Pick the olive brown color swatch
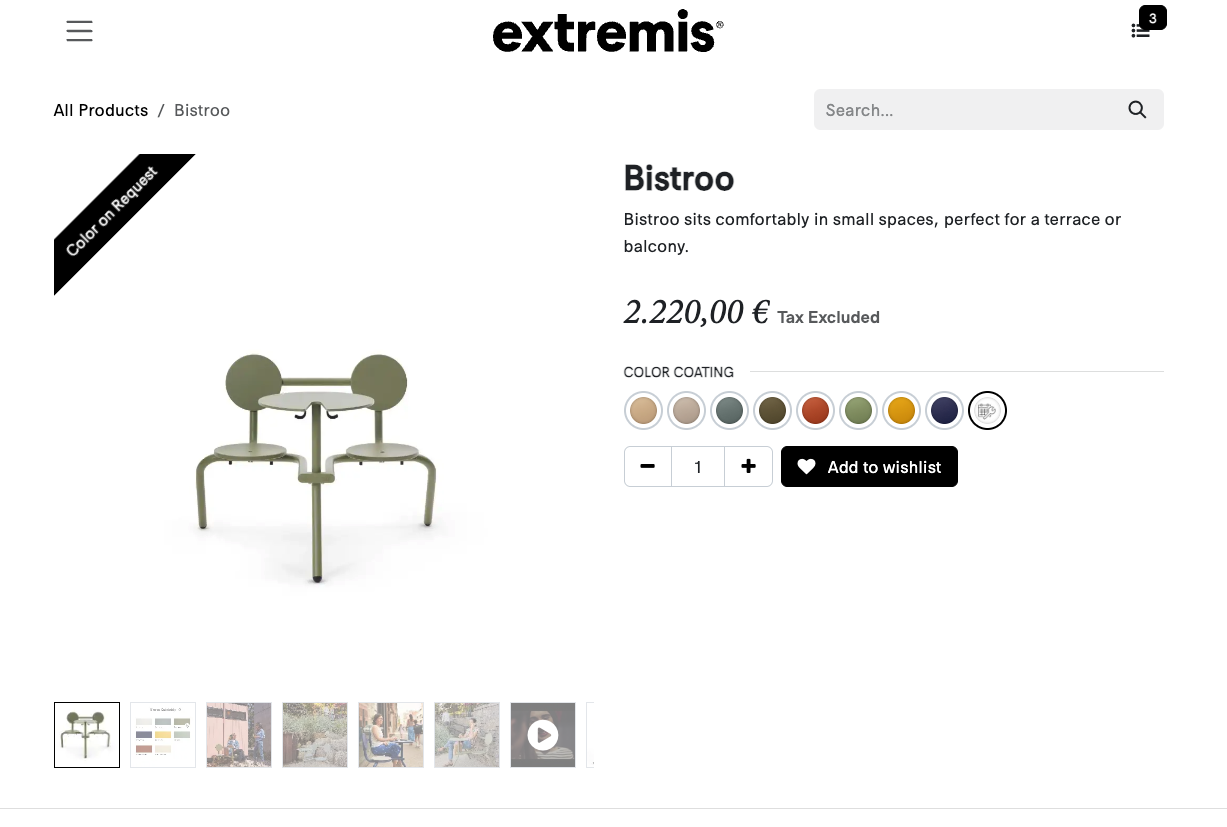Screen dimensions: 1227x827 click(773, 410)
